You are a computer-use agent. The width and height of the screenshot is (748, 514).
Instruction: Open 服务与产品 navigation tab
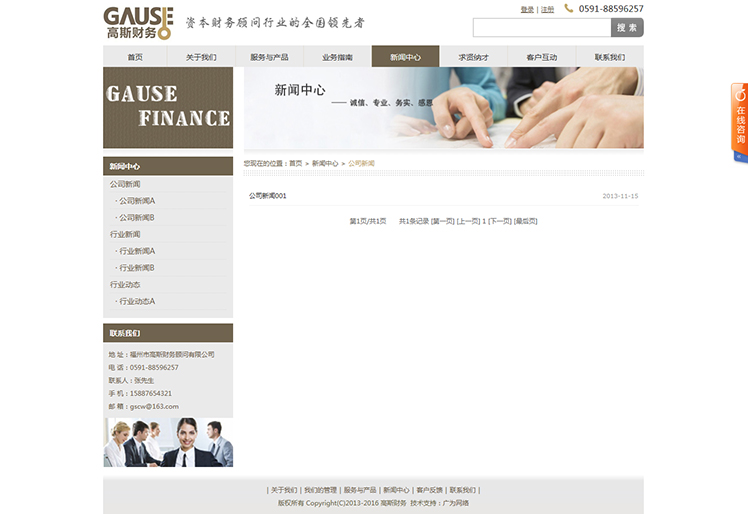point(269,57)
